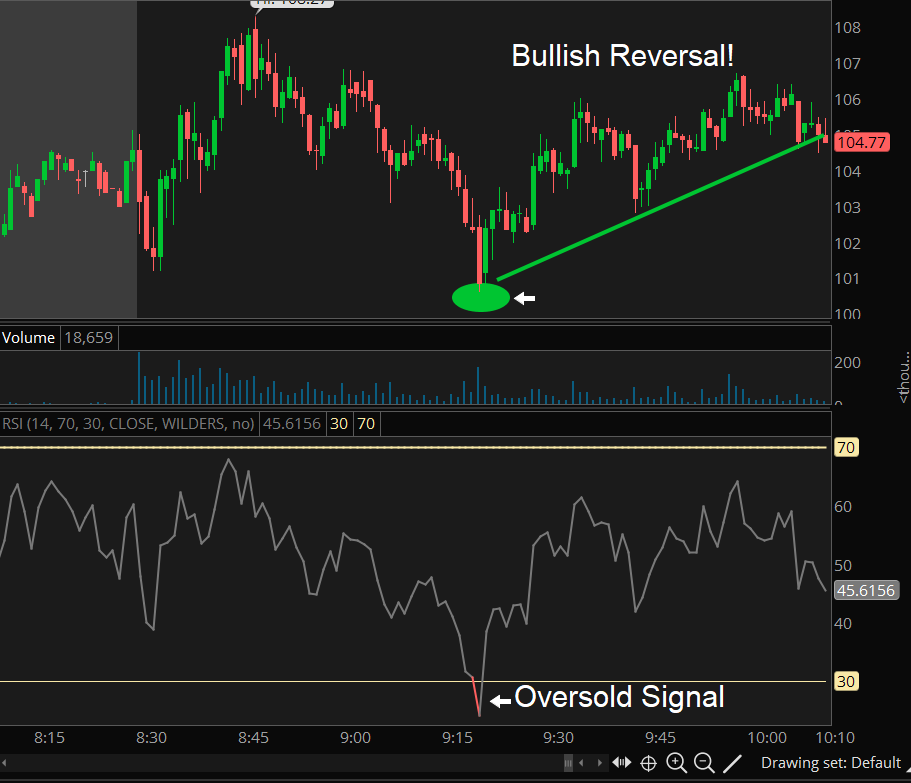The image size is (911, 783).
Task: Click the 60 RSI axis label
Action: tap(843, 507)
